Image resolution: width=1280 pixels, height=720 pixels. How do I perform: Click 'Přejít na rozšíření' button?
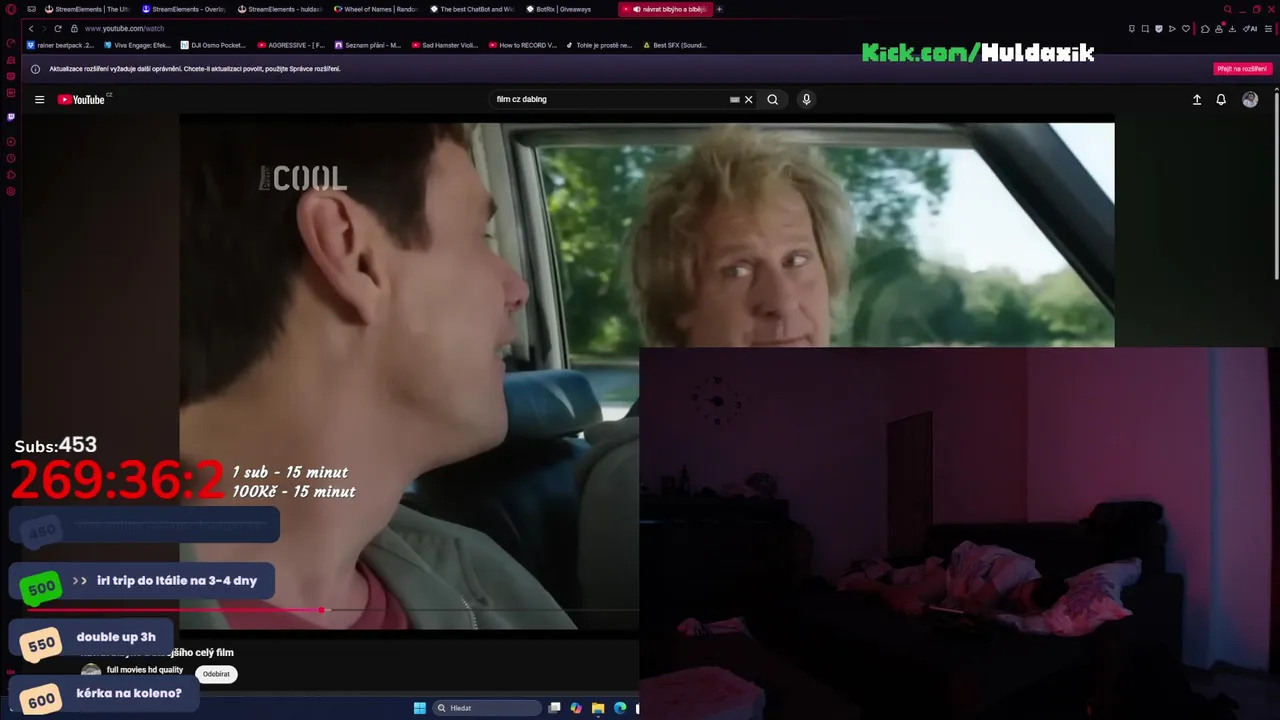tap(1242, 69)
